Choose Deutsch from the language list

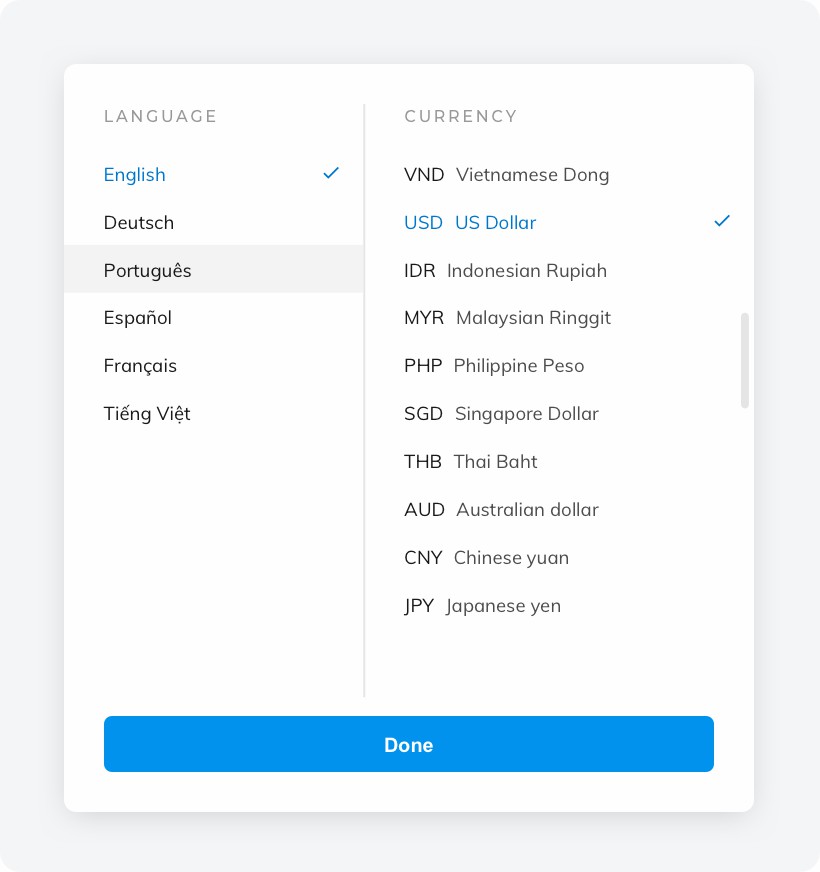[x=139, y=223]
